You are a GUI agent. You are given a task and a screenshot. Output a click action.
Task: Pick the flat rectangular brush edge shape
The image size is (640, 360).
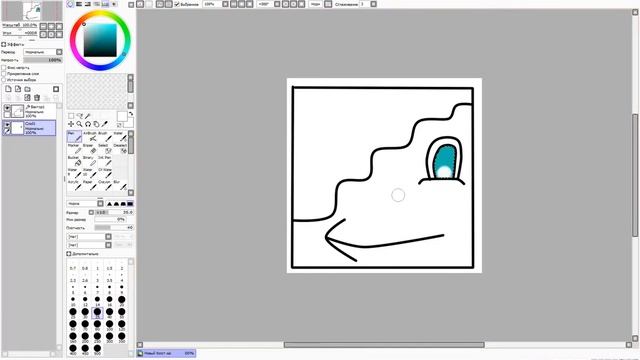click(x=130, y=203)
